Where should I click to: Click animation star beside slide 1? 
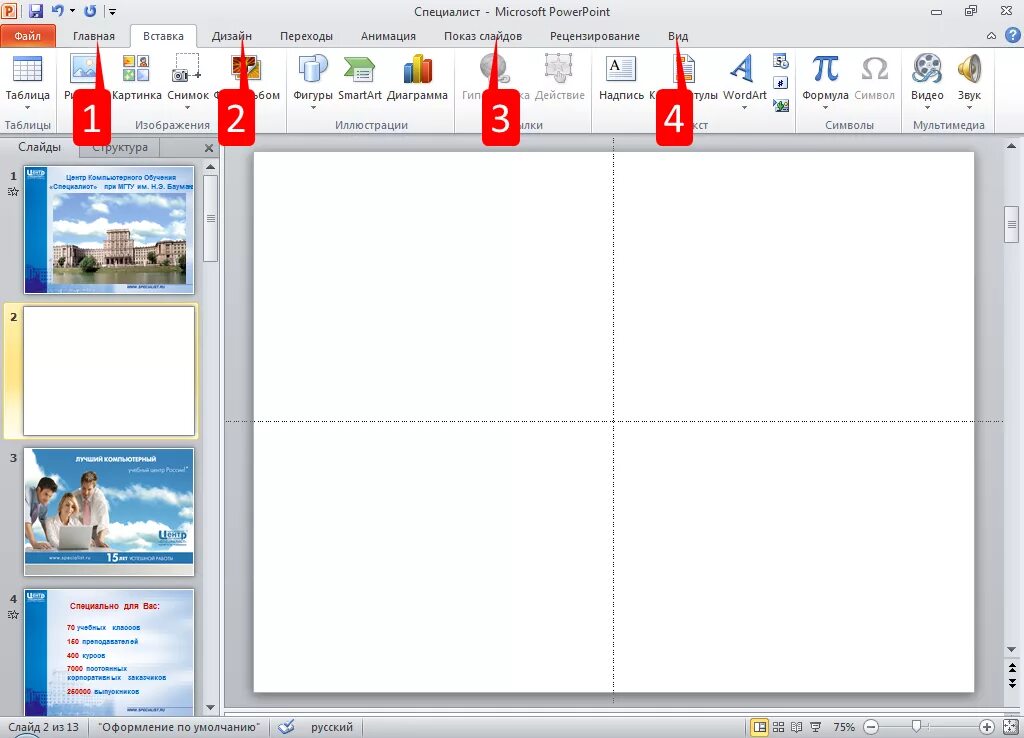point(13,191)
